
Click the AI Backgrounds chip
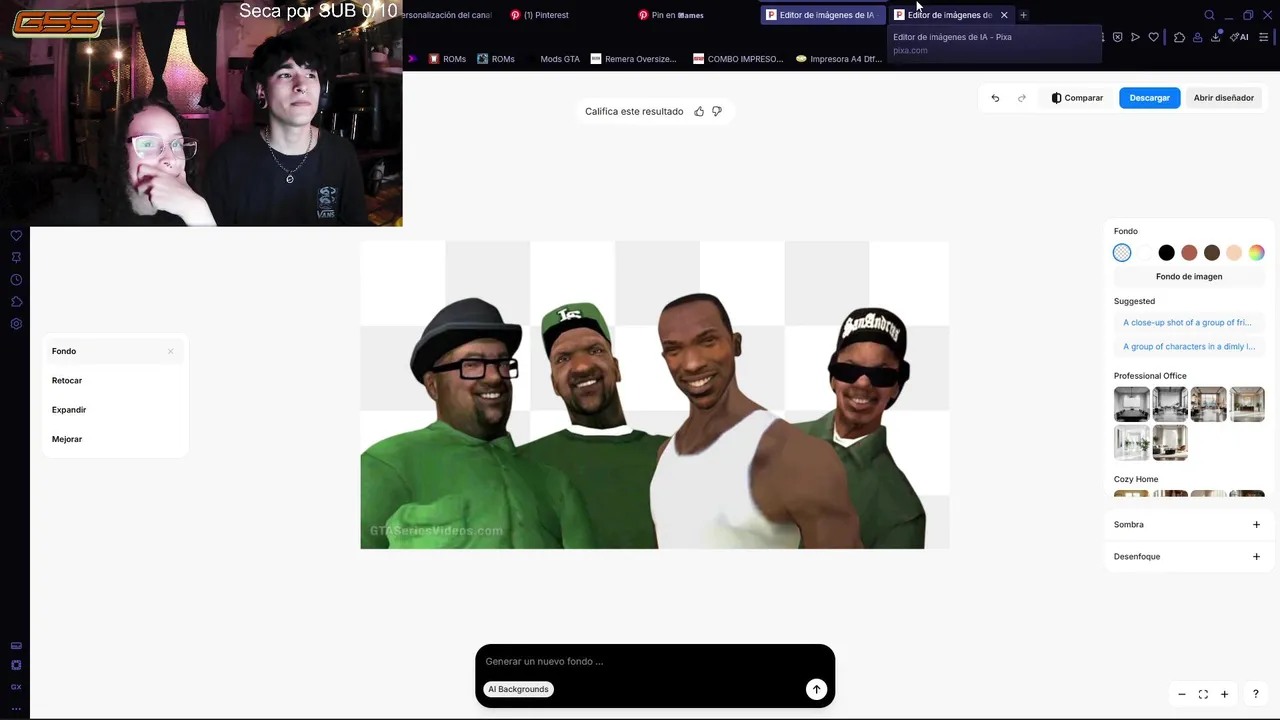pos(518,689)
